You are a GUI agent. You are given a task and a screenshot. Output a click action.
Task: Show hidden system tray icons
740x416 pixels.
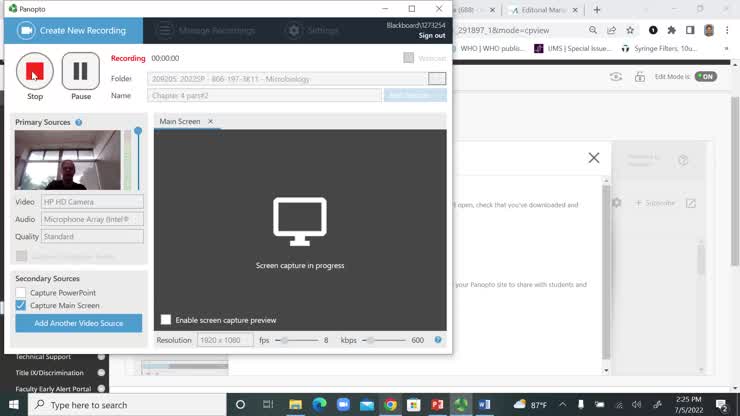563,405
